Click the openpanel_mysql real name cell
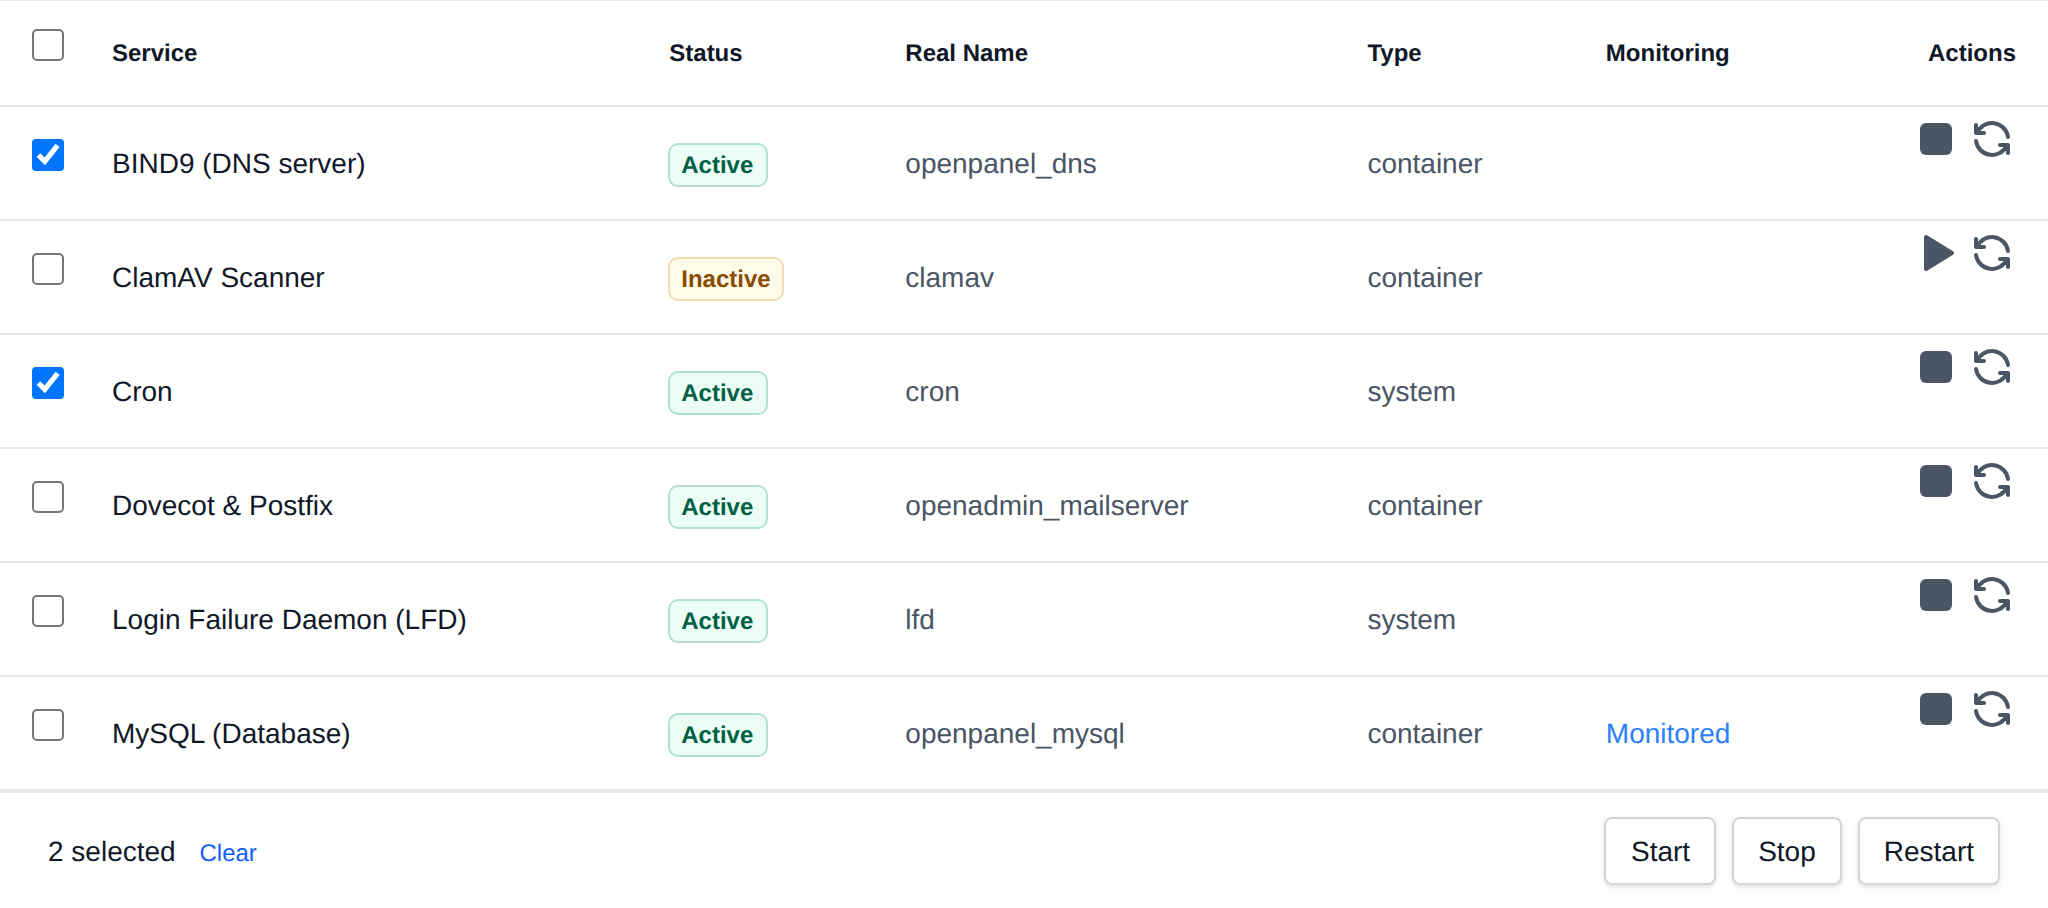 click(x=1015, y=734)
